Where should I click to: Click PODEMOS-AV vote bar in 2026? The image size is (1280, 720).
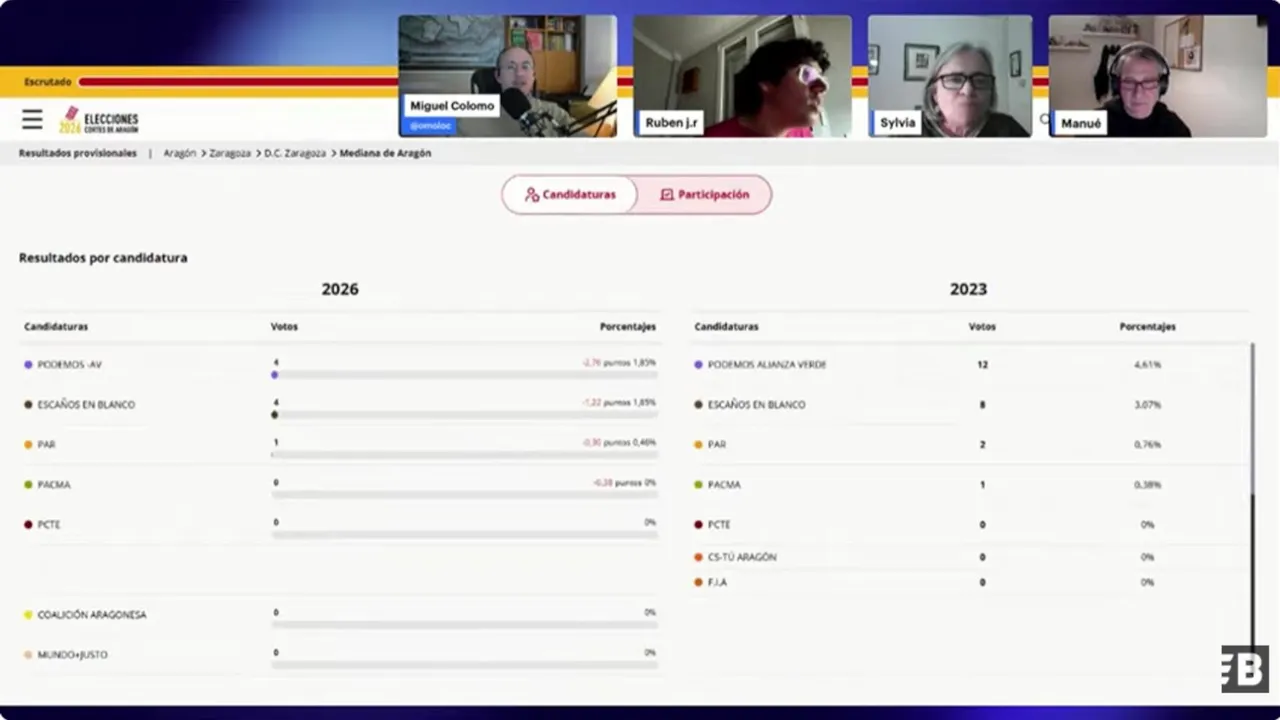tap(464, 375)
